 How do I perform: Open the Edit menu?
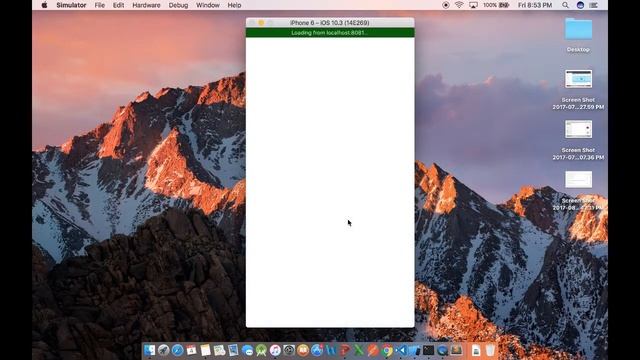point(118,5)
